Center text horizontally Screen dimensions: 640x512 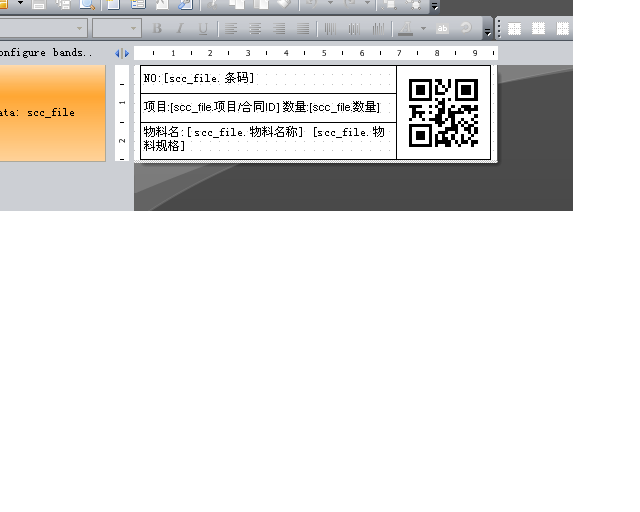pos(255,29)
